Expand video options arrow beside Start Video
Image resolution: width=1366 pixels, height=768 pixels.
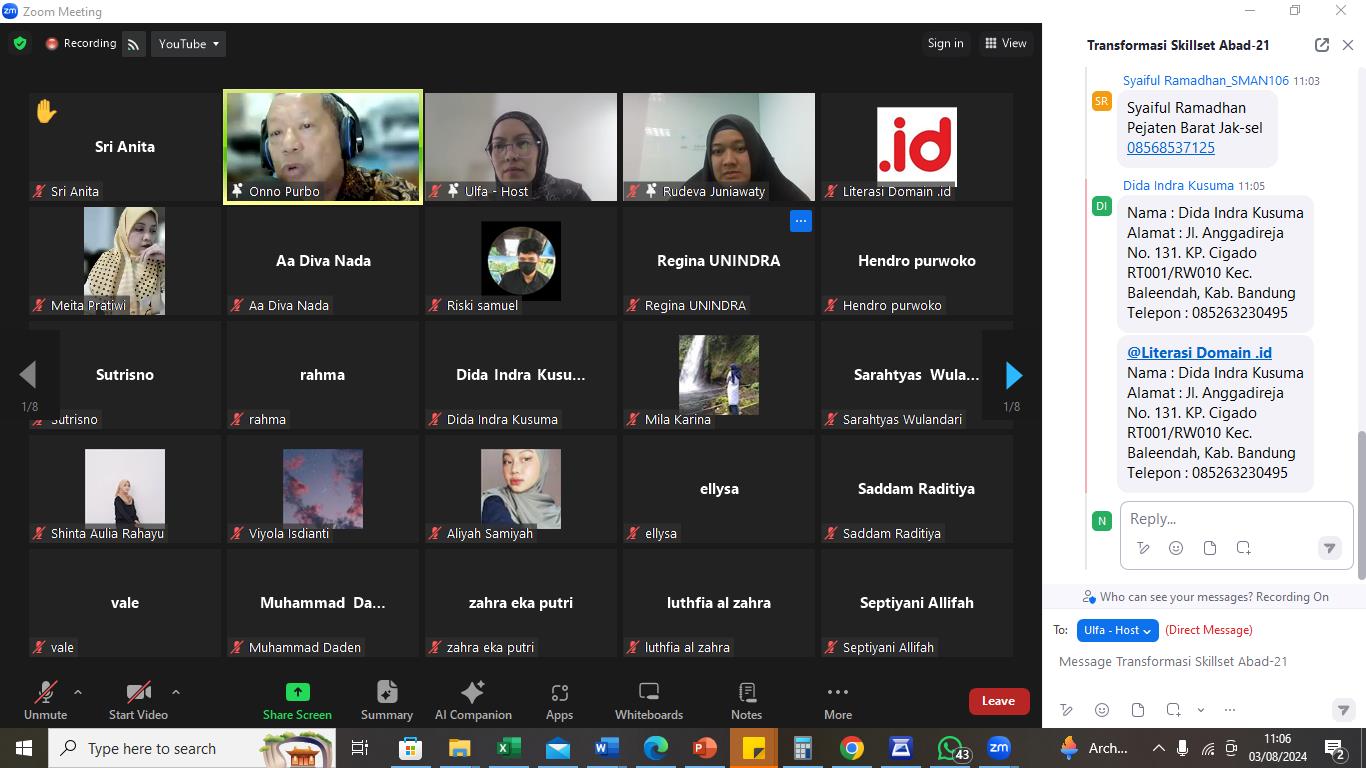point(176,692)
